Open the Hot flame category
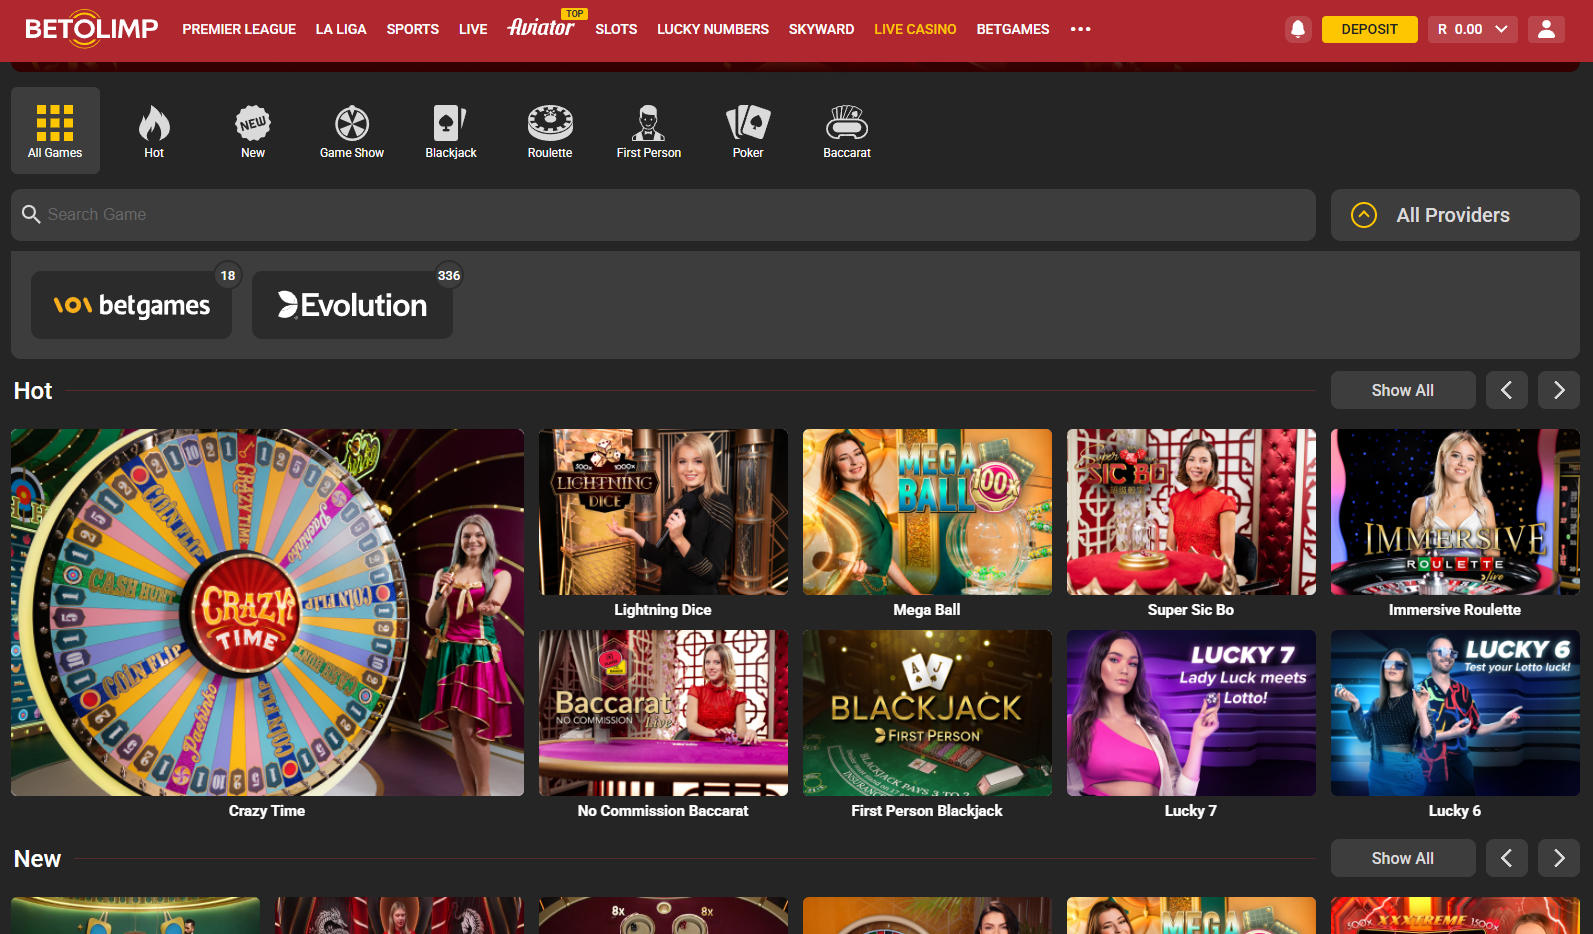The height and width of the screenshot is (934, 1593). tap(154, 130)
